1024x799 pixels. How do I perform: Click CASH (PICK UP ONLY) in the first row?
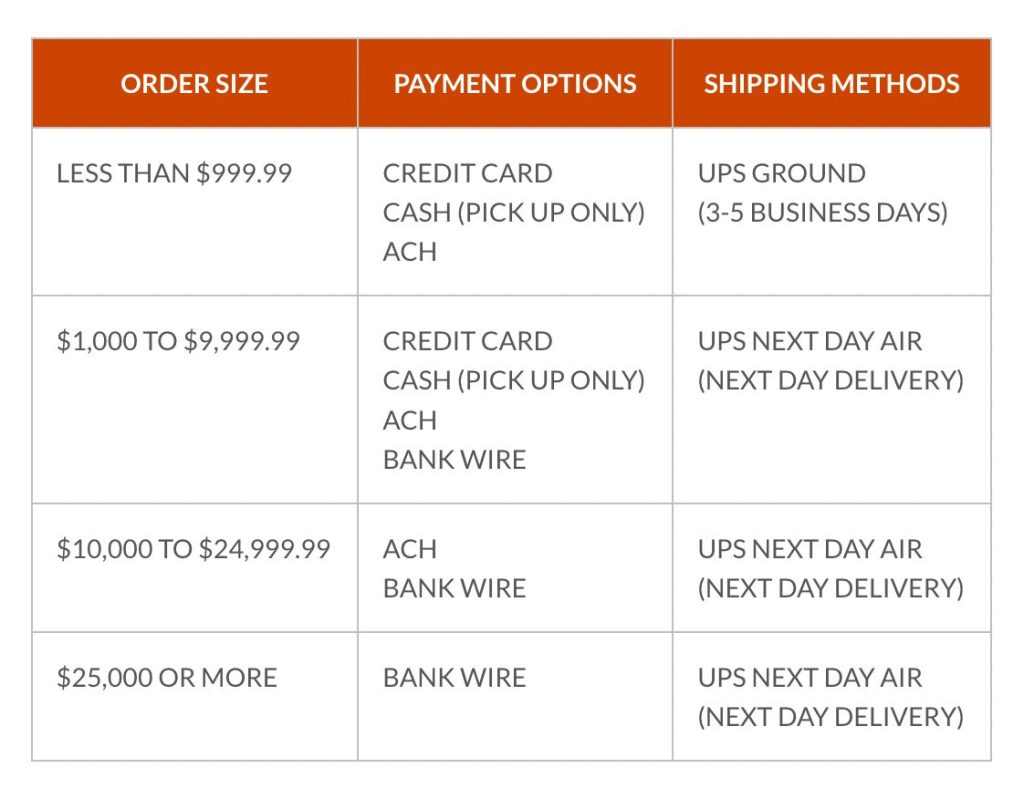click(514, 212)
